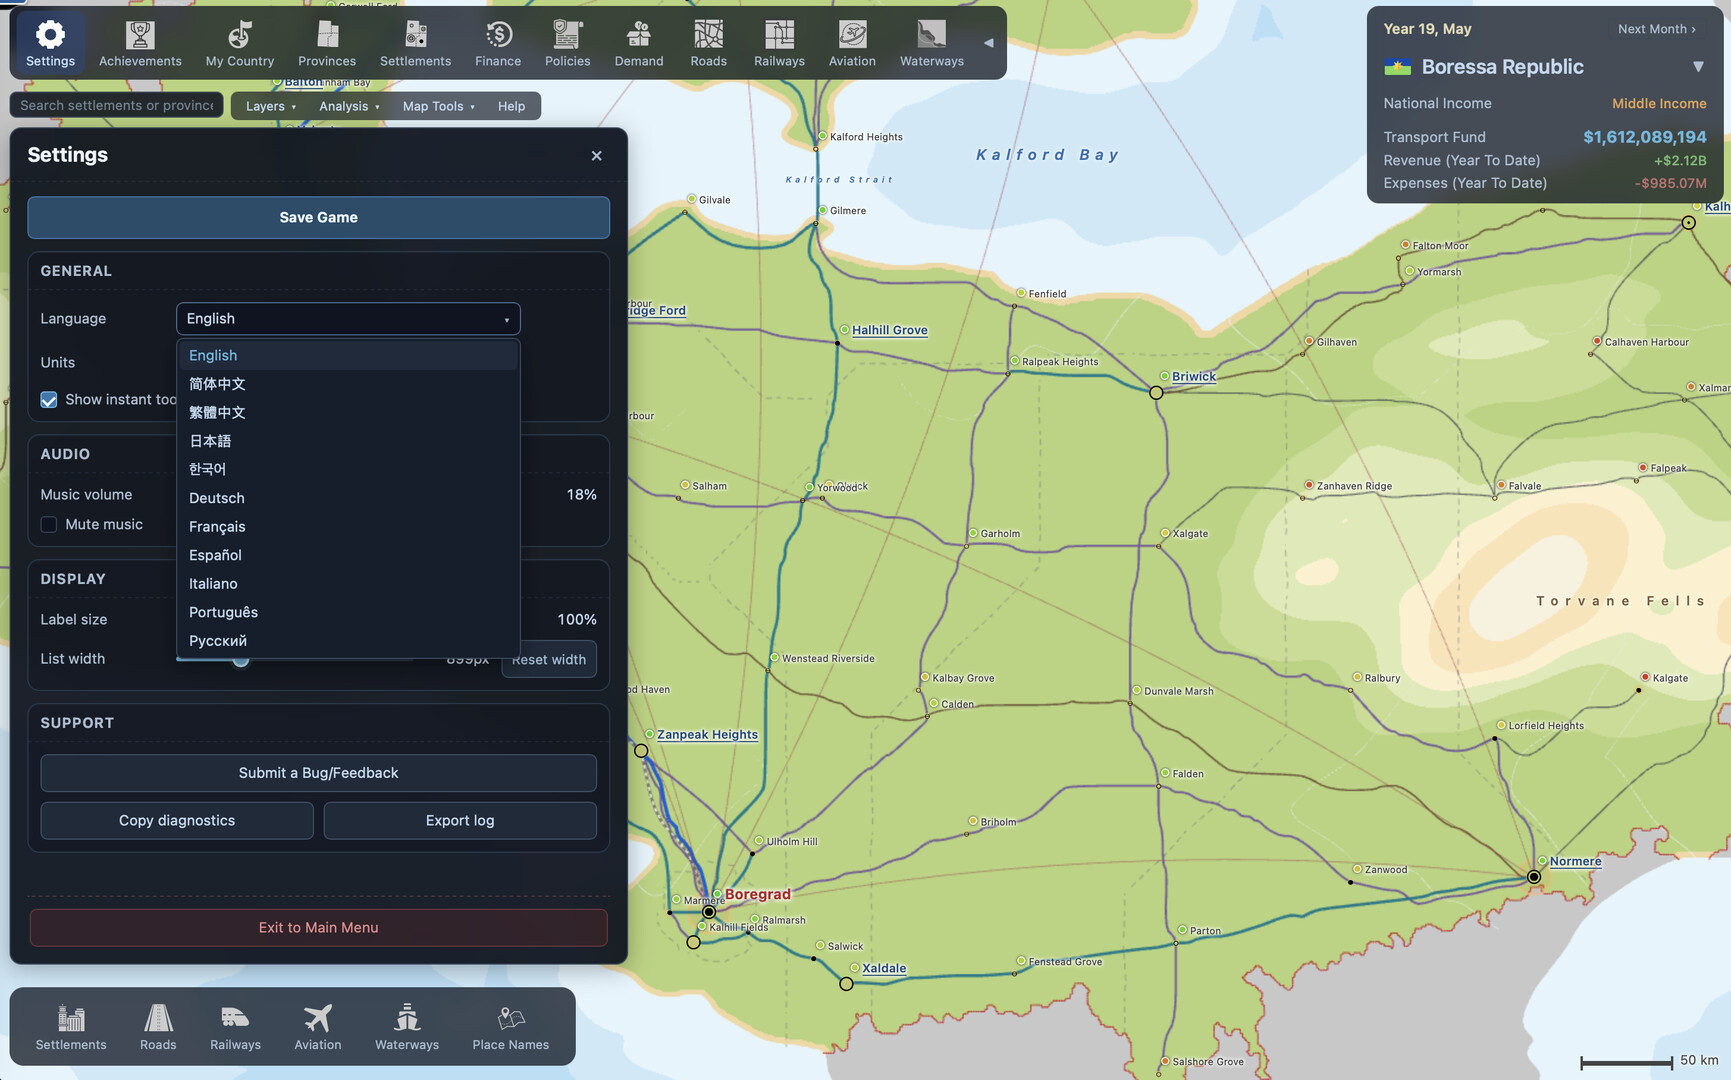Click the Settings gear icon
Image resolution: width=1731 pixels, height=1080 pixels.
(x=50, y=44)
